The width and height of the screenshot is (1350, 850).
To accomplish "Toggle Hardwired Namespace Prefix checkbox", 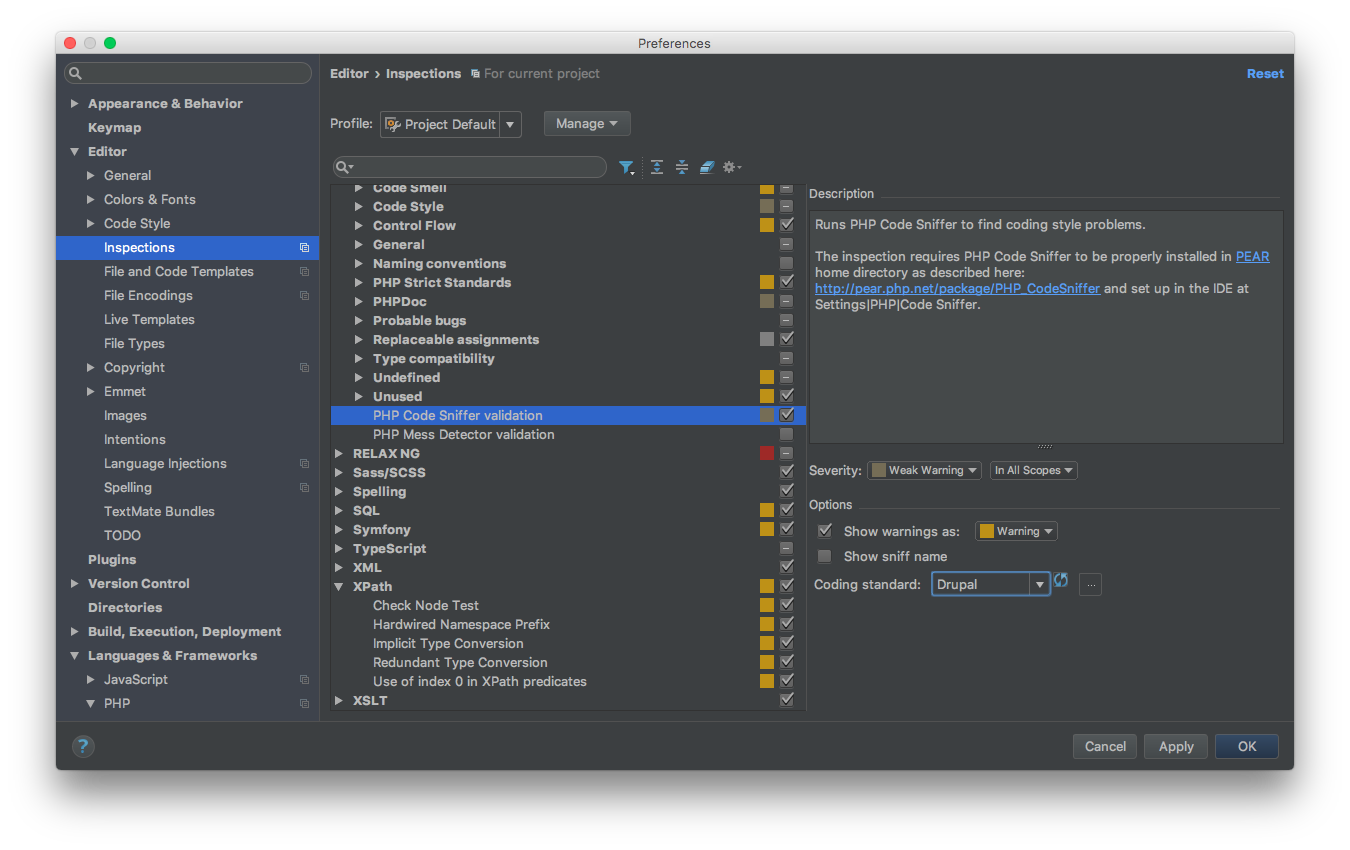I will click(787, 624).
